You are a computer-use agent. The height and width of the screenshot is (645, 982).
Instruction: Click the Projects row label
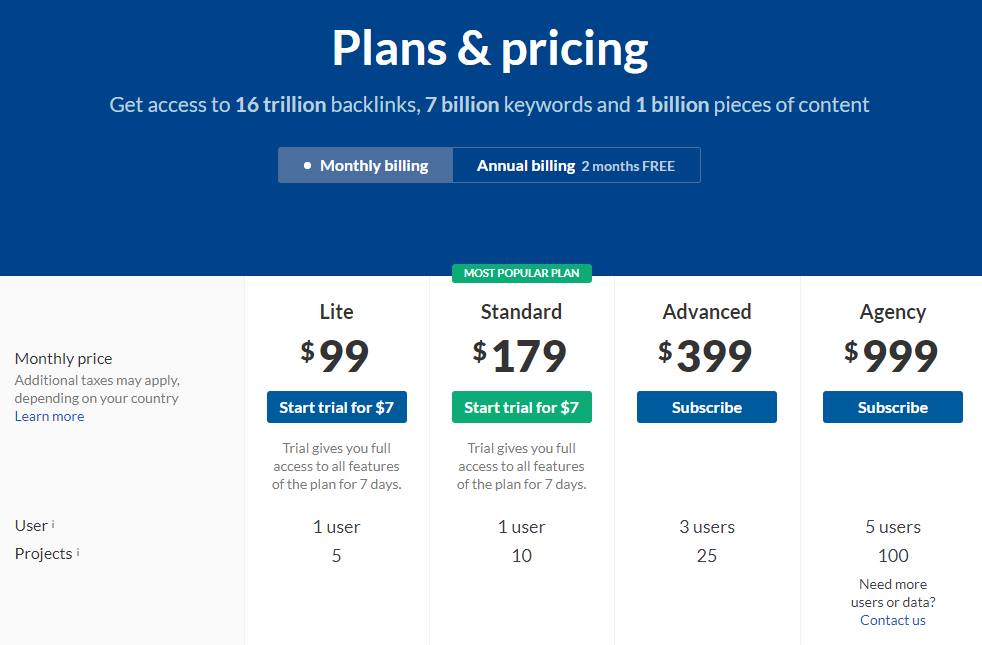click(43, 554)
